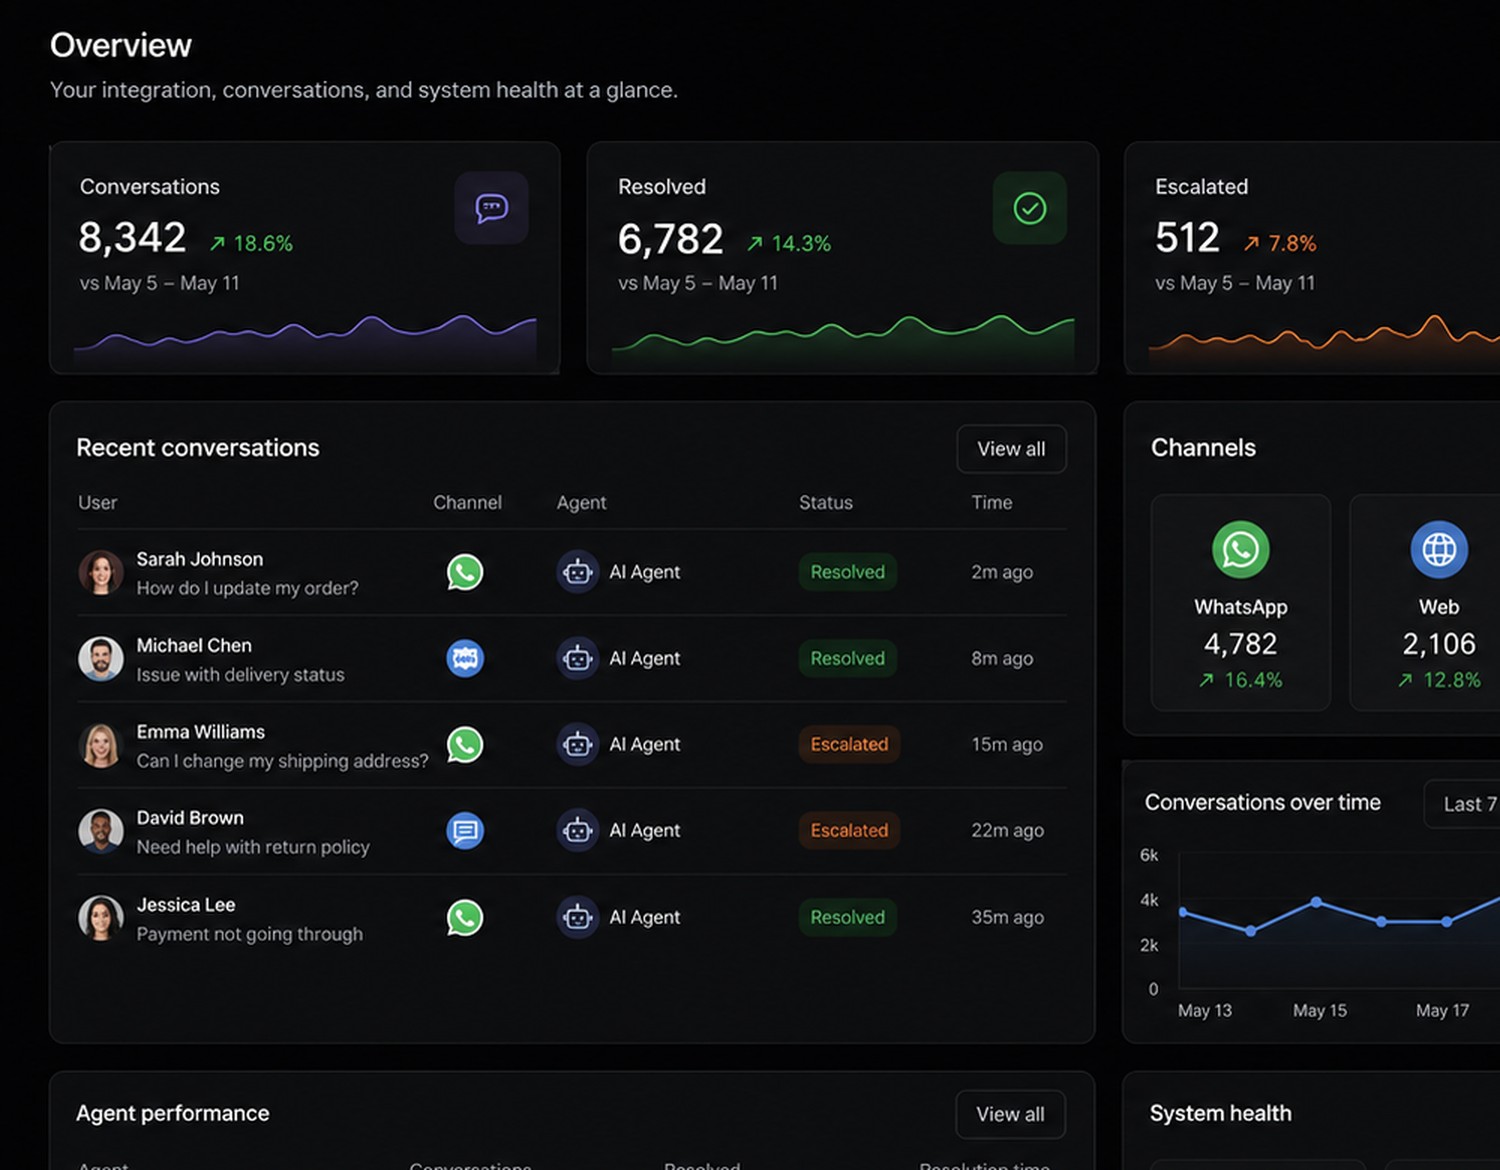
Task: Click AI Agent robot icon in Sarah Johnson row
Action: [x=577, y=572]
